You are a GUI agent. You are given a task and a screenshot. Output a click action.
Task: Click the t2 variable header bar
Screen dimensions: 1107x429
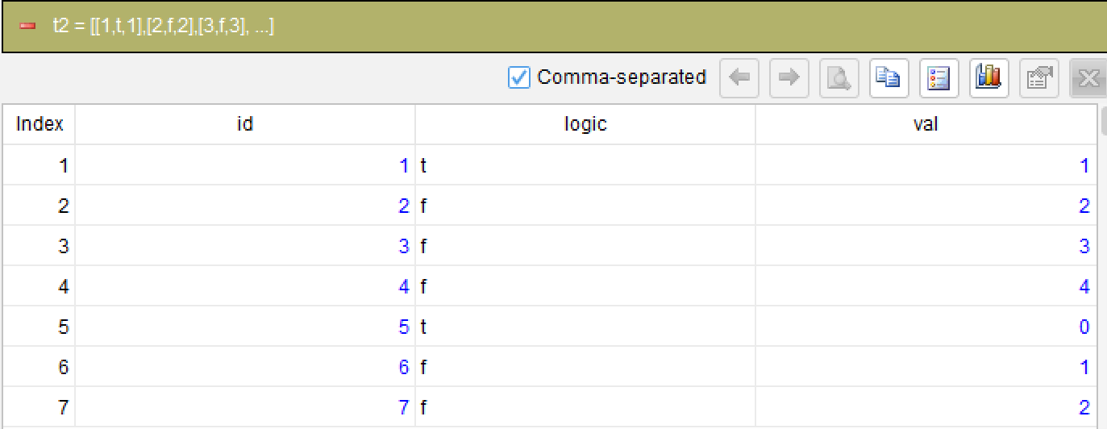[x=554, y=27]
